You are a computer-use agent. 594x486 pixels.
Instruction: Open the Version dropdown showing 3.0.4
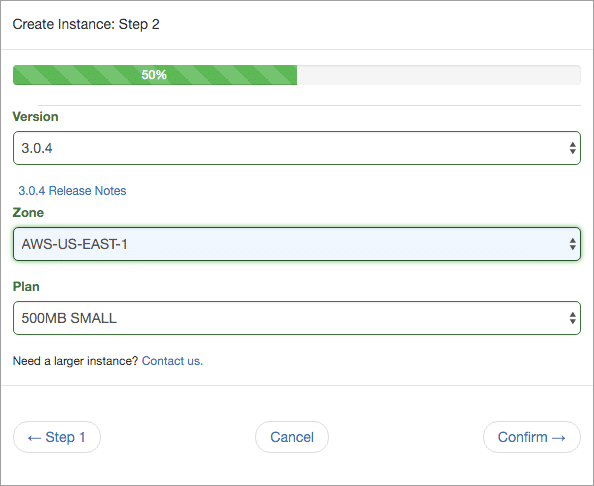(x=297, y=148)
